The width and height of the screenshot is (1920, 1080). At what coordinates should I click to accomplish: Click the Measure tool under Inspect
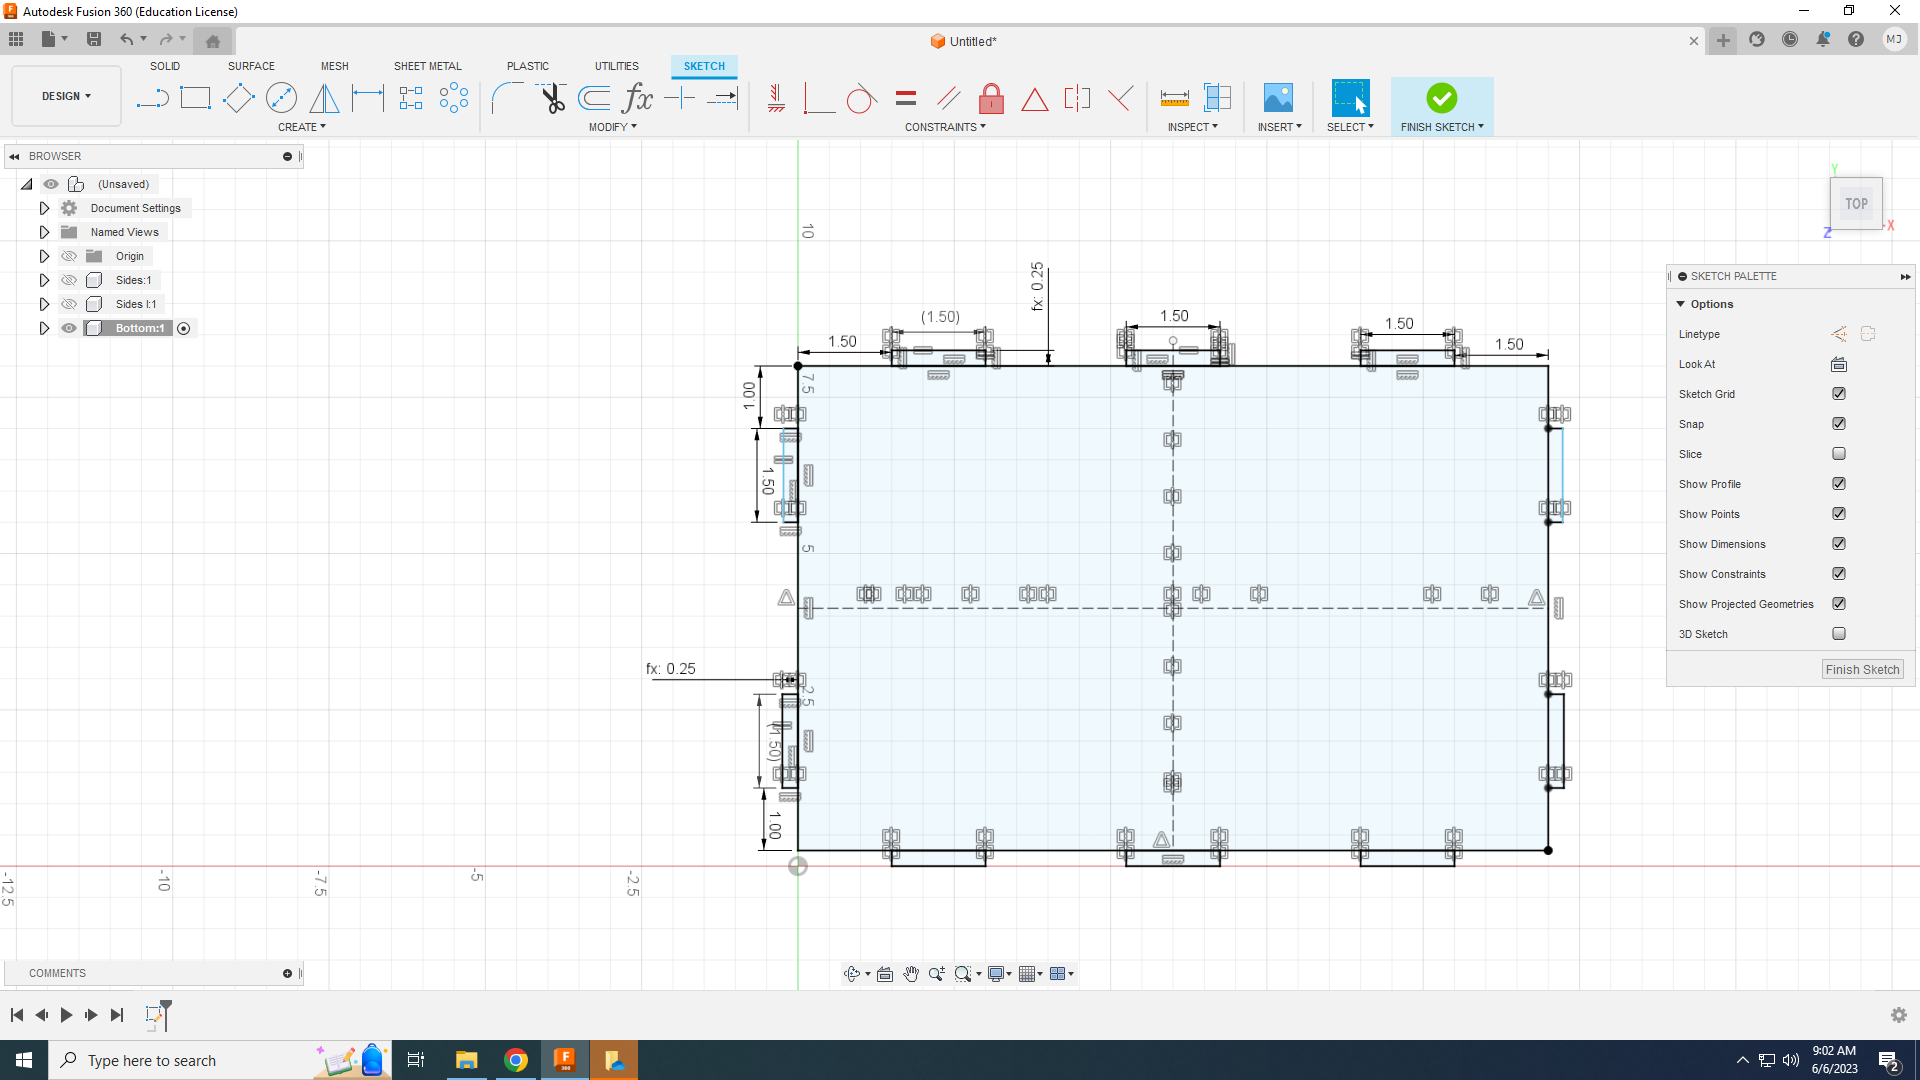(1174, 98)
